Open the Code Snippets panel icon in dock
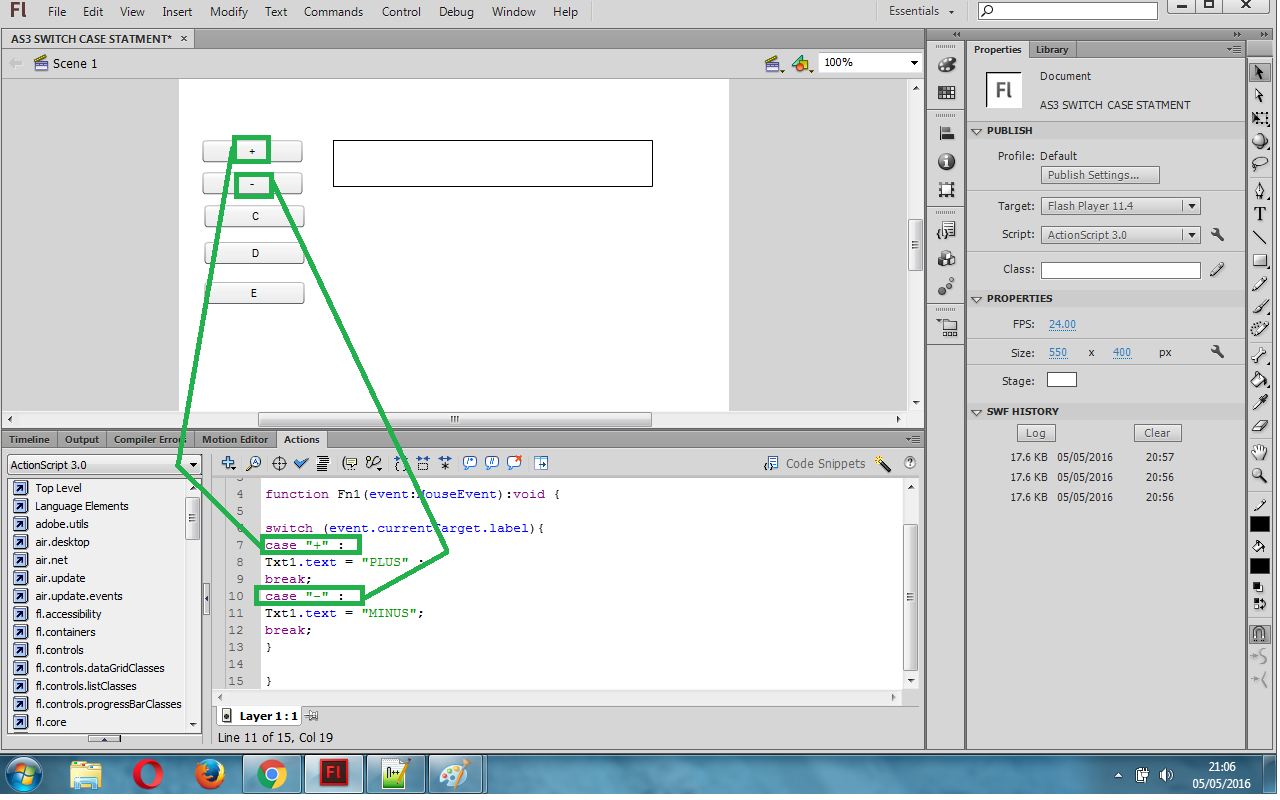 (x=946, y=230)
